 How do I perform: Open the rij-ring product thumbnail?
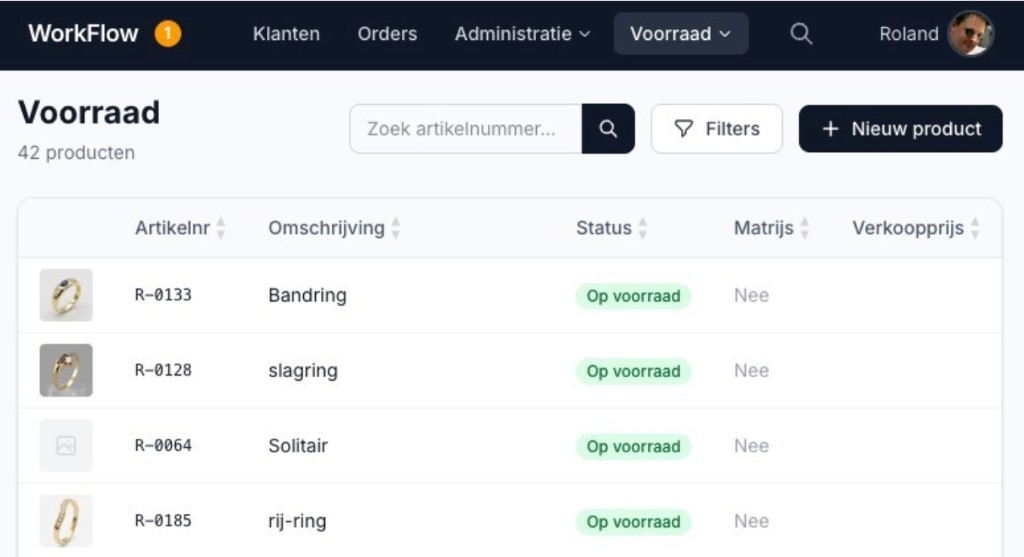(x=66, y=521)
